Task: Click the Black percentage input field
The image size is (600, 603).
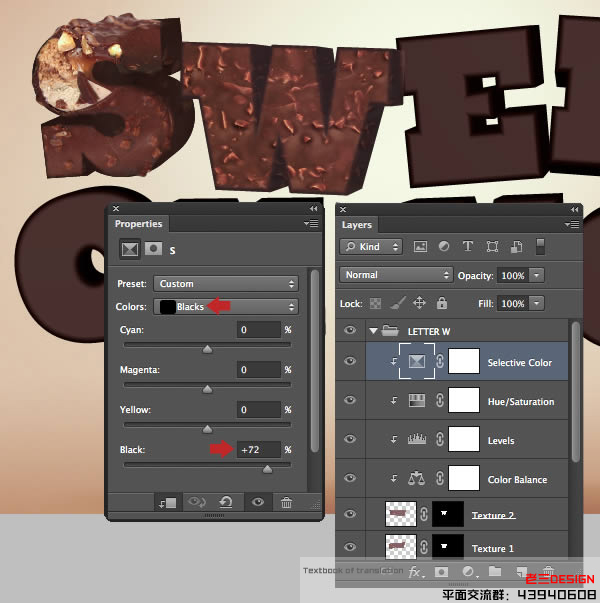Action: coord(259,450)
